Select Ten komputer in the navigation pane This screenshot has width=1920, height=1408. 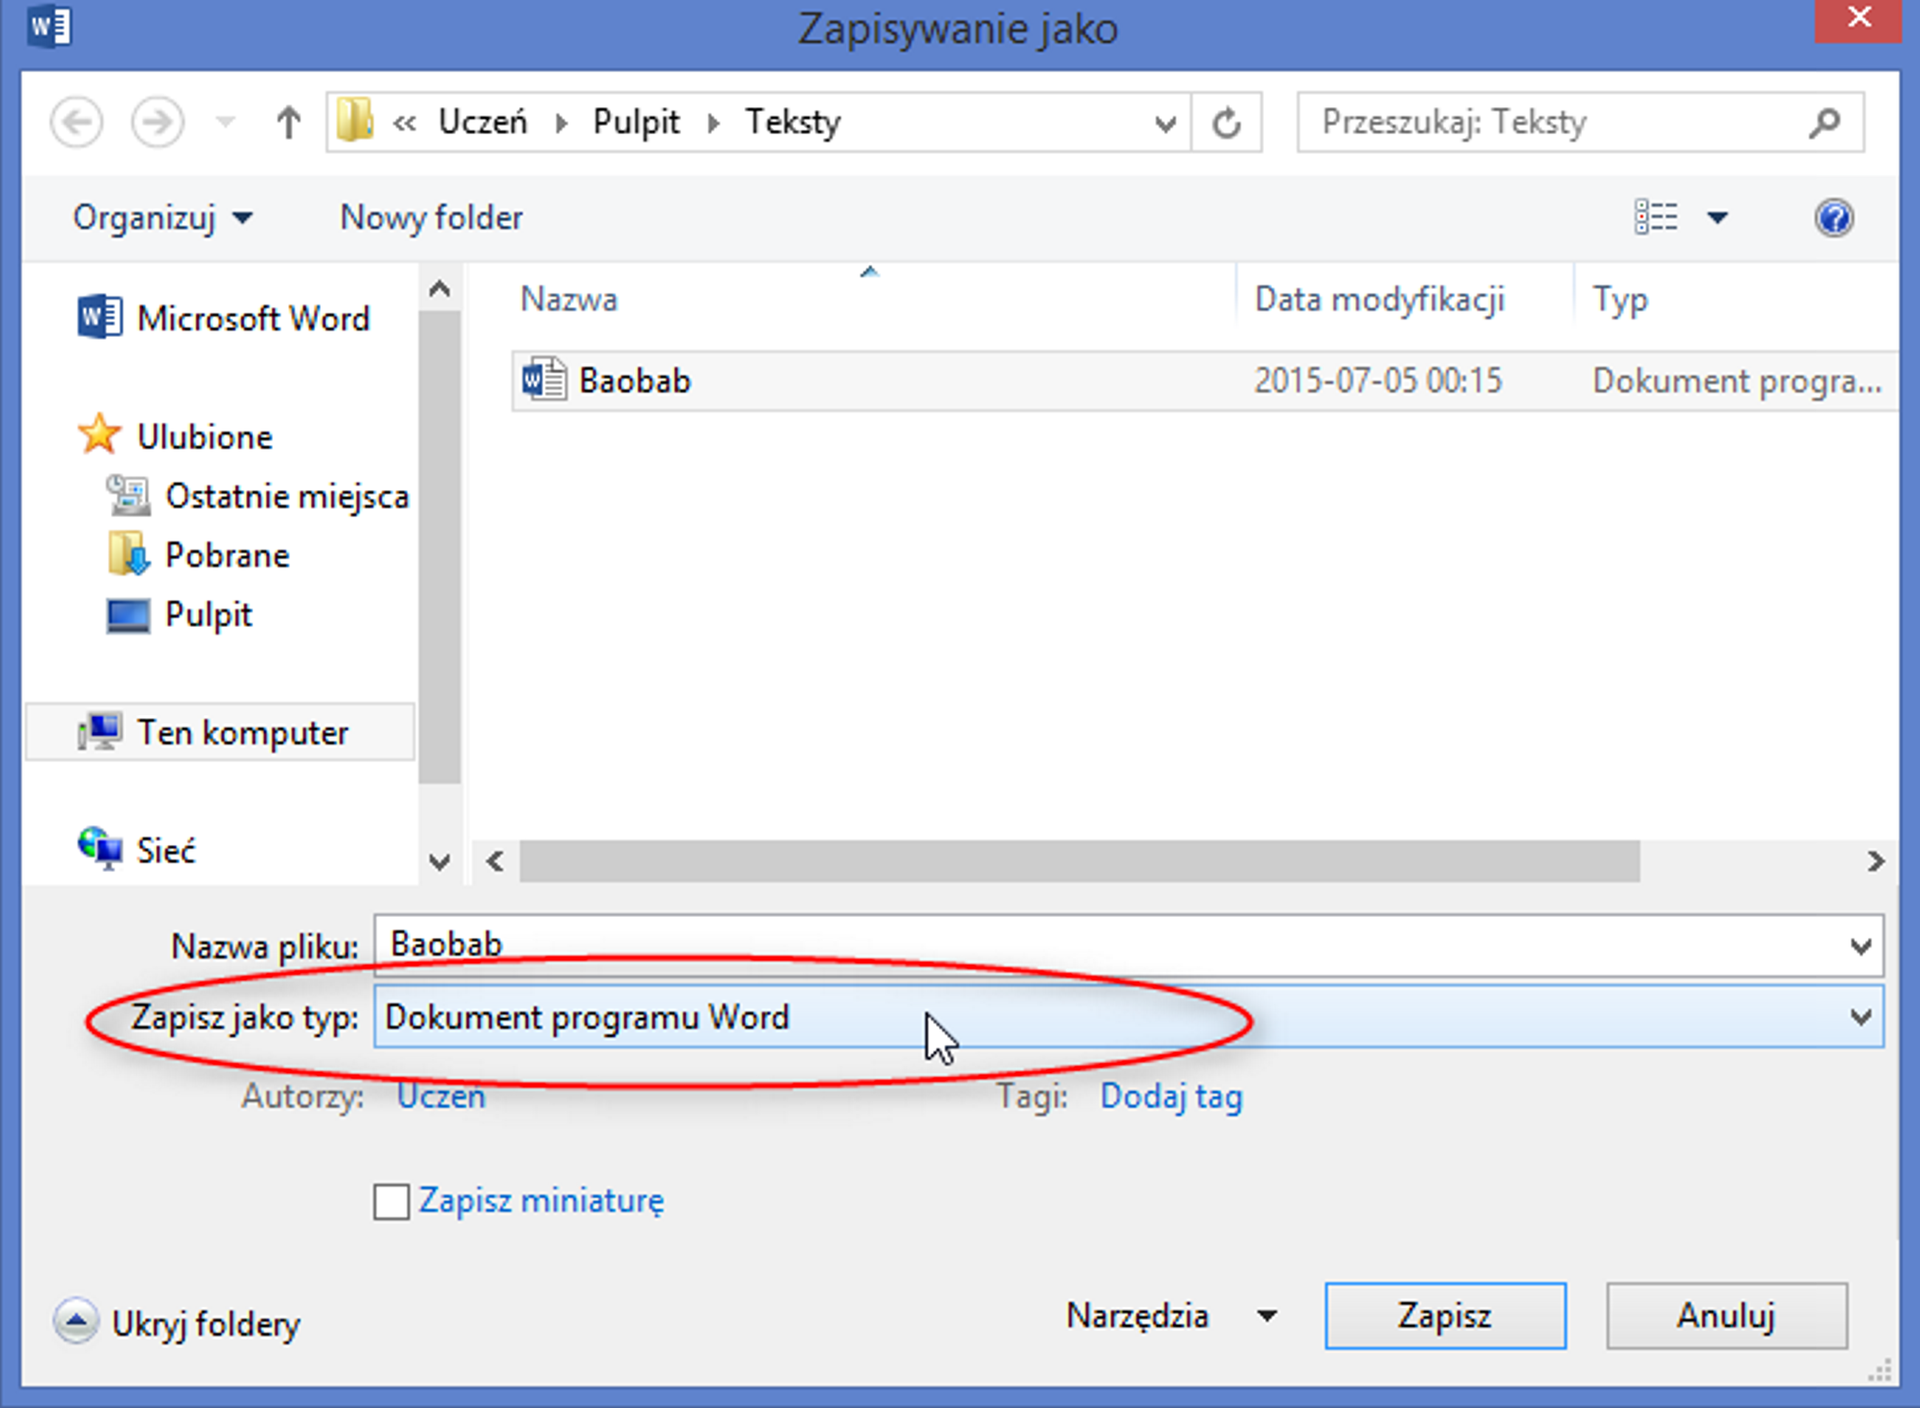[242, 733]
